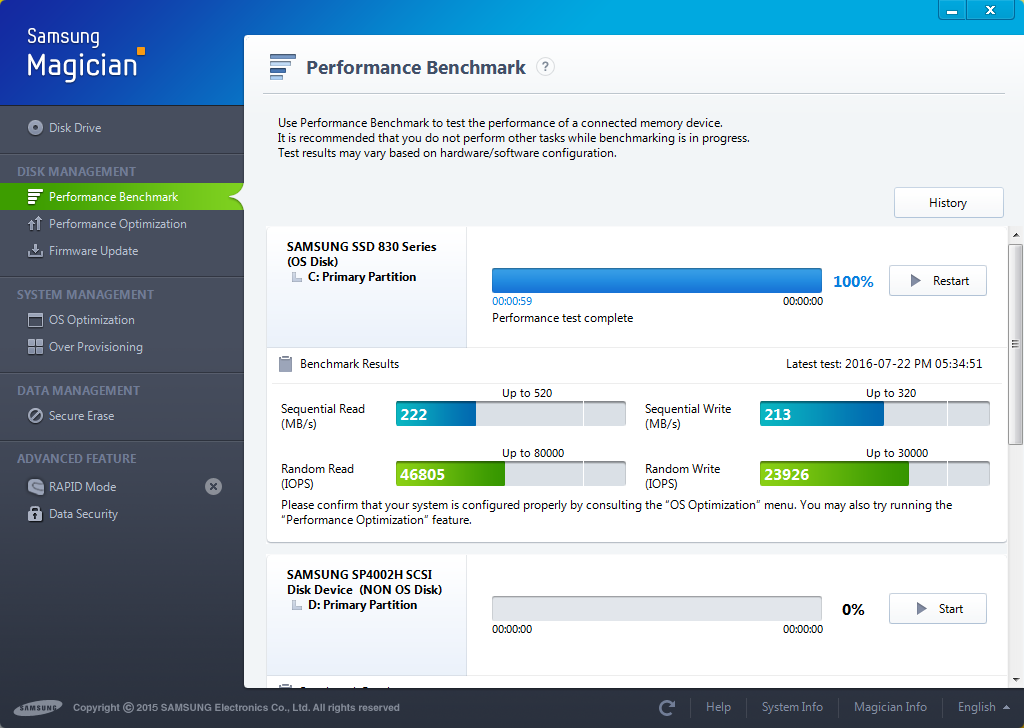This screenshot has height=728, width=1024.
Task: Select C: Primary Partition entry
Action: click(x=362, y=277)
